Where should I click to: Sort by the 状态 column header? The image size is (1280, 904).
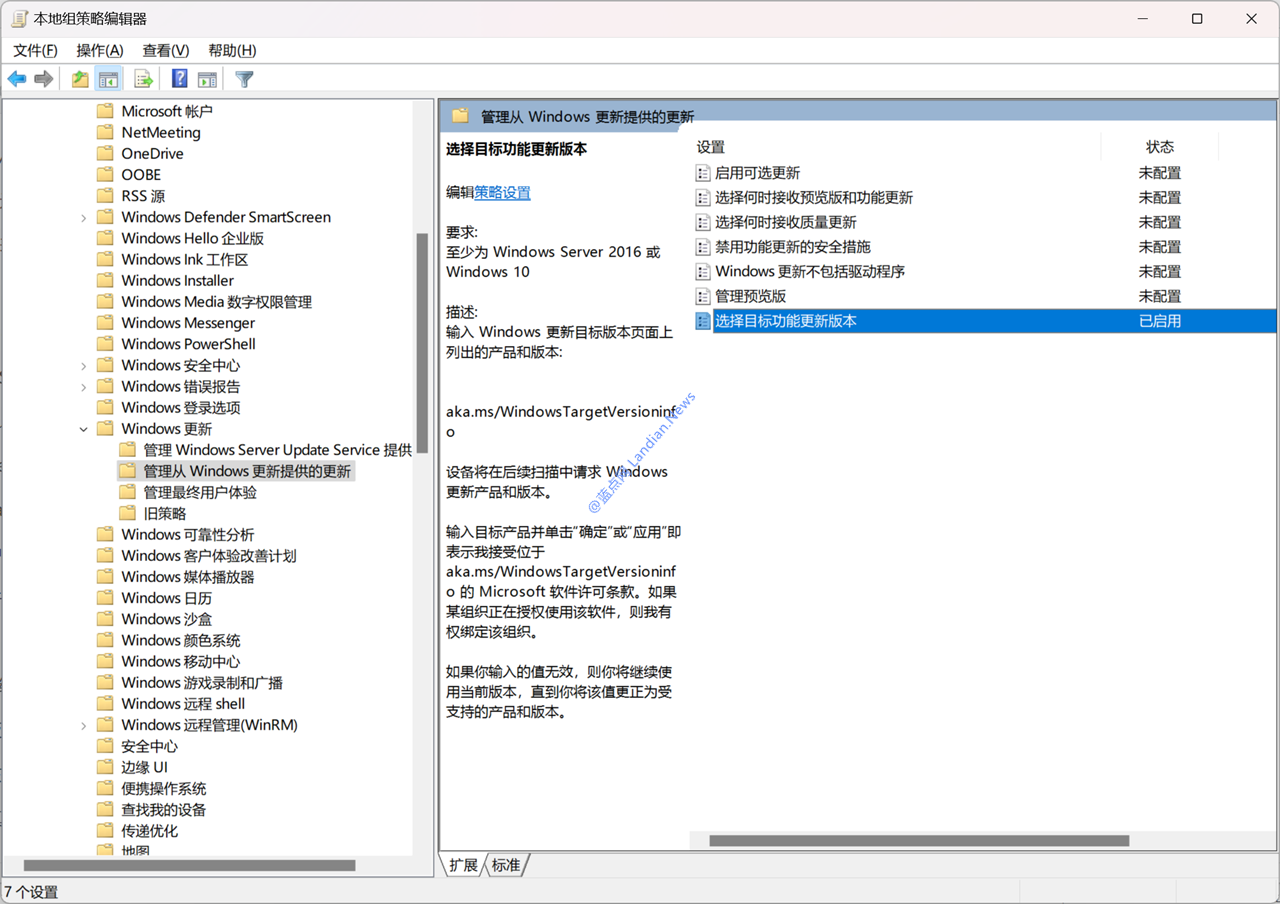[x=1160, y=147]
